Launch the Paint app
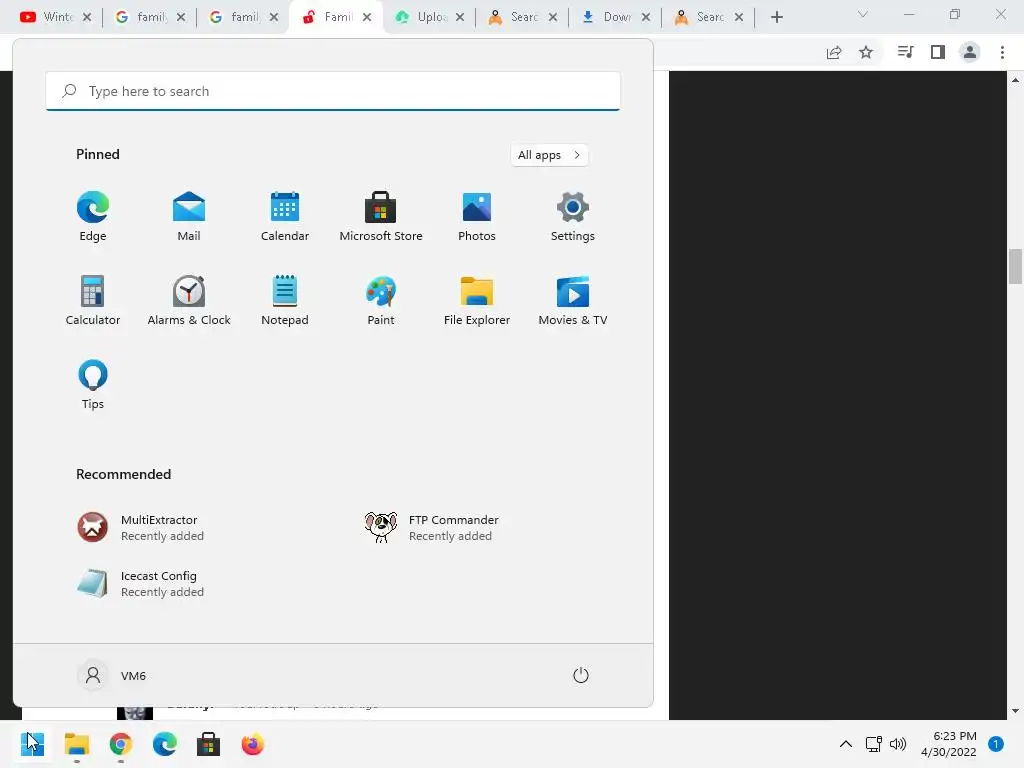 [381, 300]
